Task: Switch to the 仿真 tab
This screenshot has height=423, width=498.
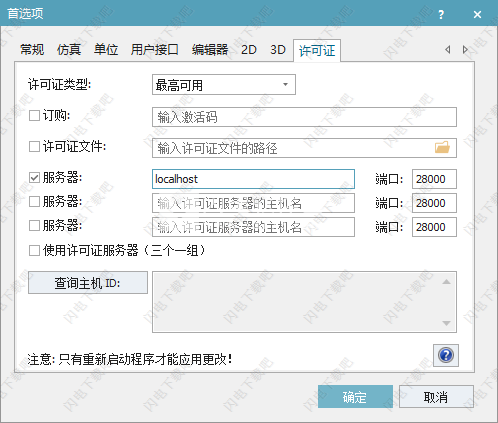Action: (69, 50)
